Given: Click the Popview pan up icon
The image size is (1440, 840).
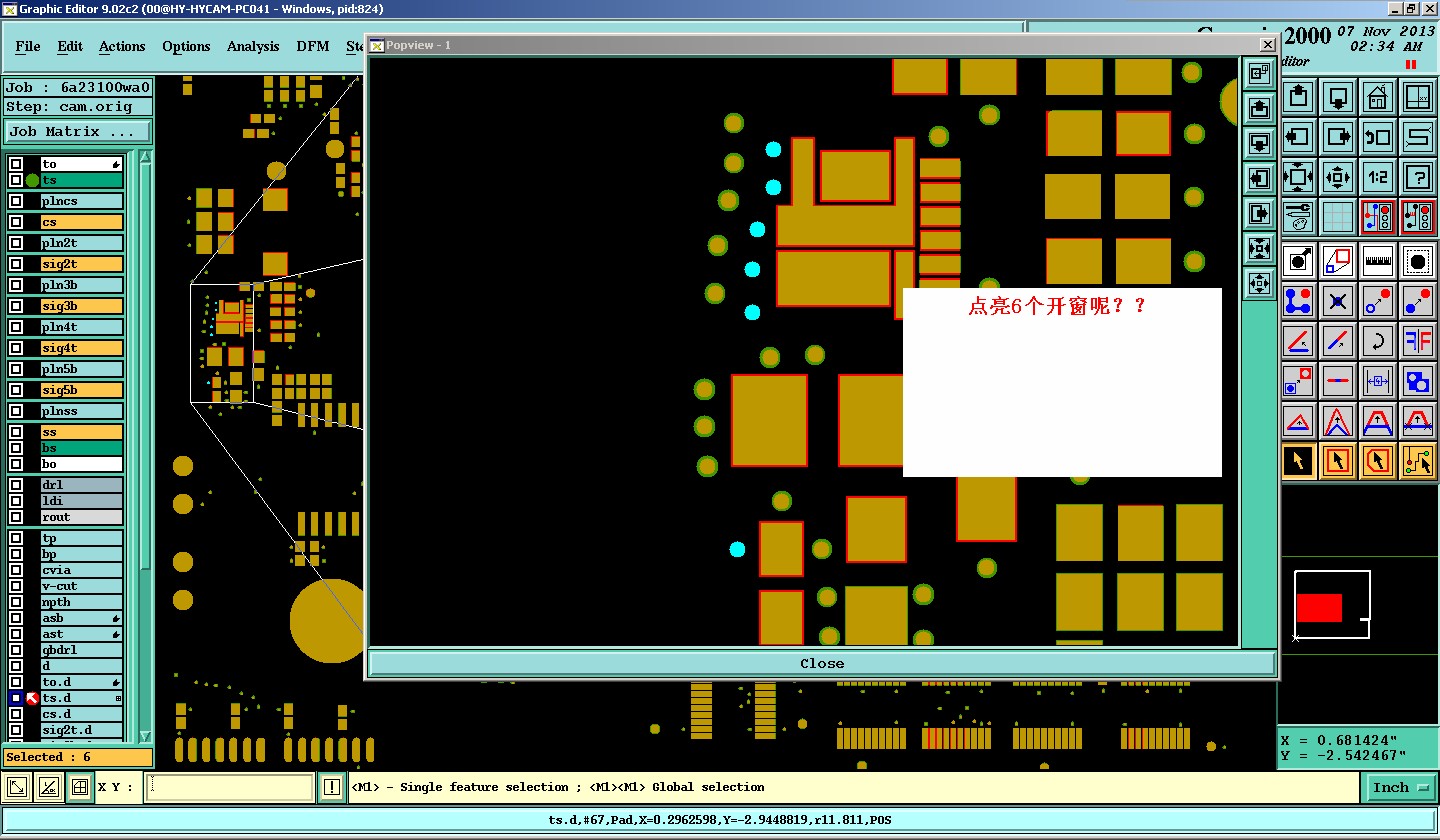Looking at the screenshot, I should [1260, 107].
